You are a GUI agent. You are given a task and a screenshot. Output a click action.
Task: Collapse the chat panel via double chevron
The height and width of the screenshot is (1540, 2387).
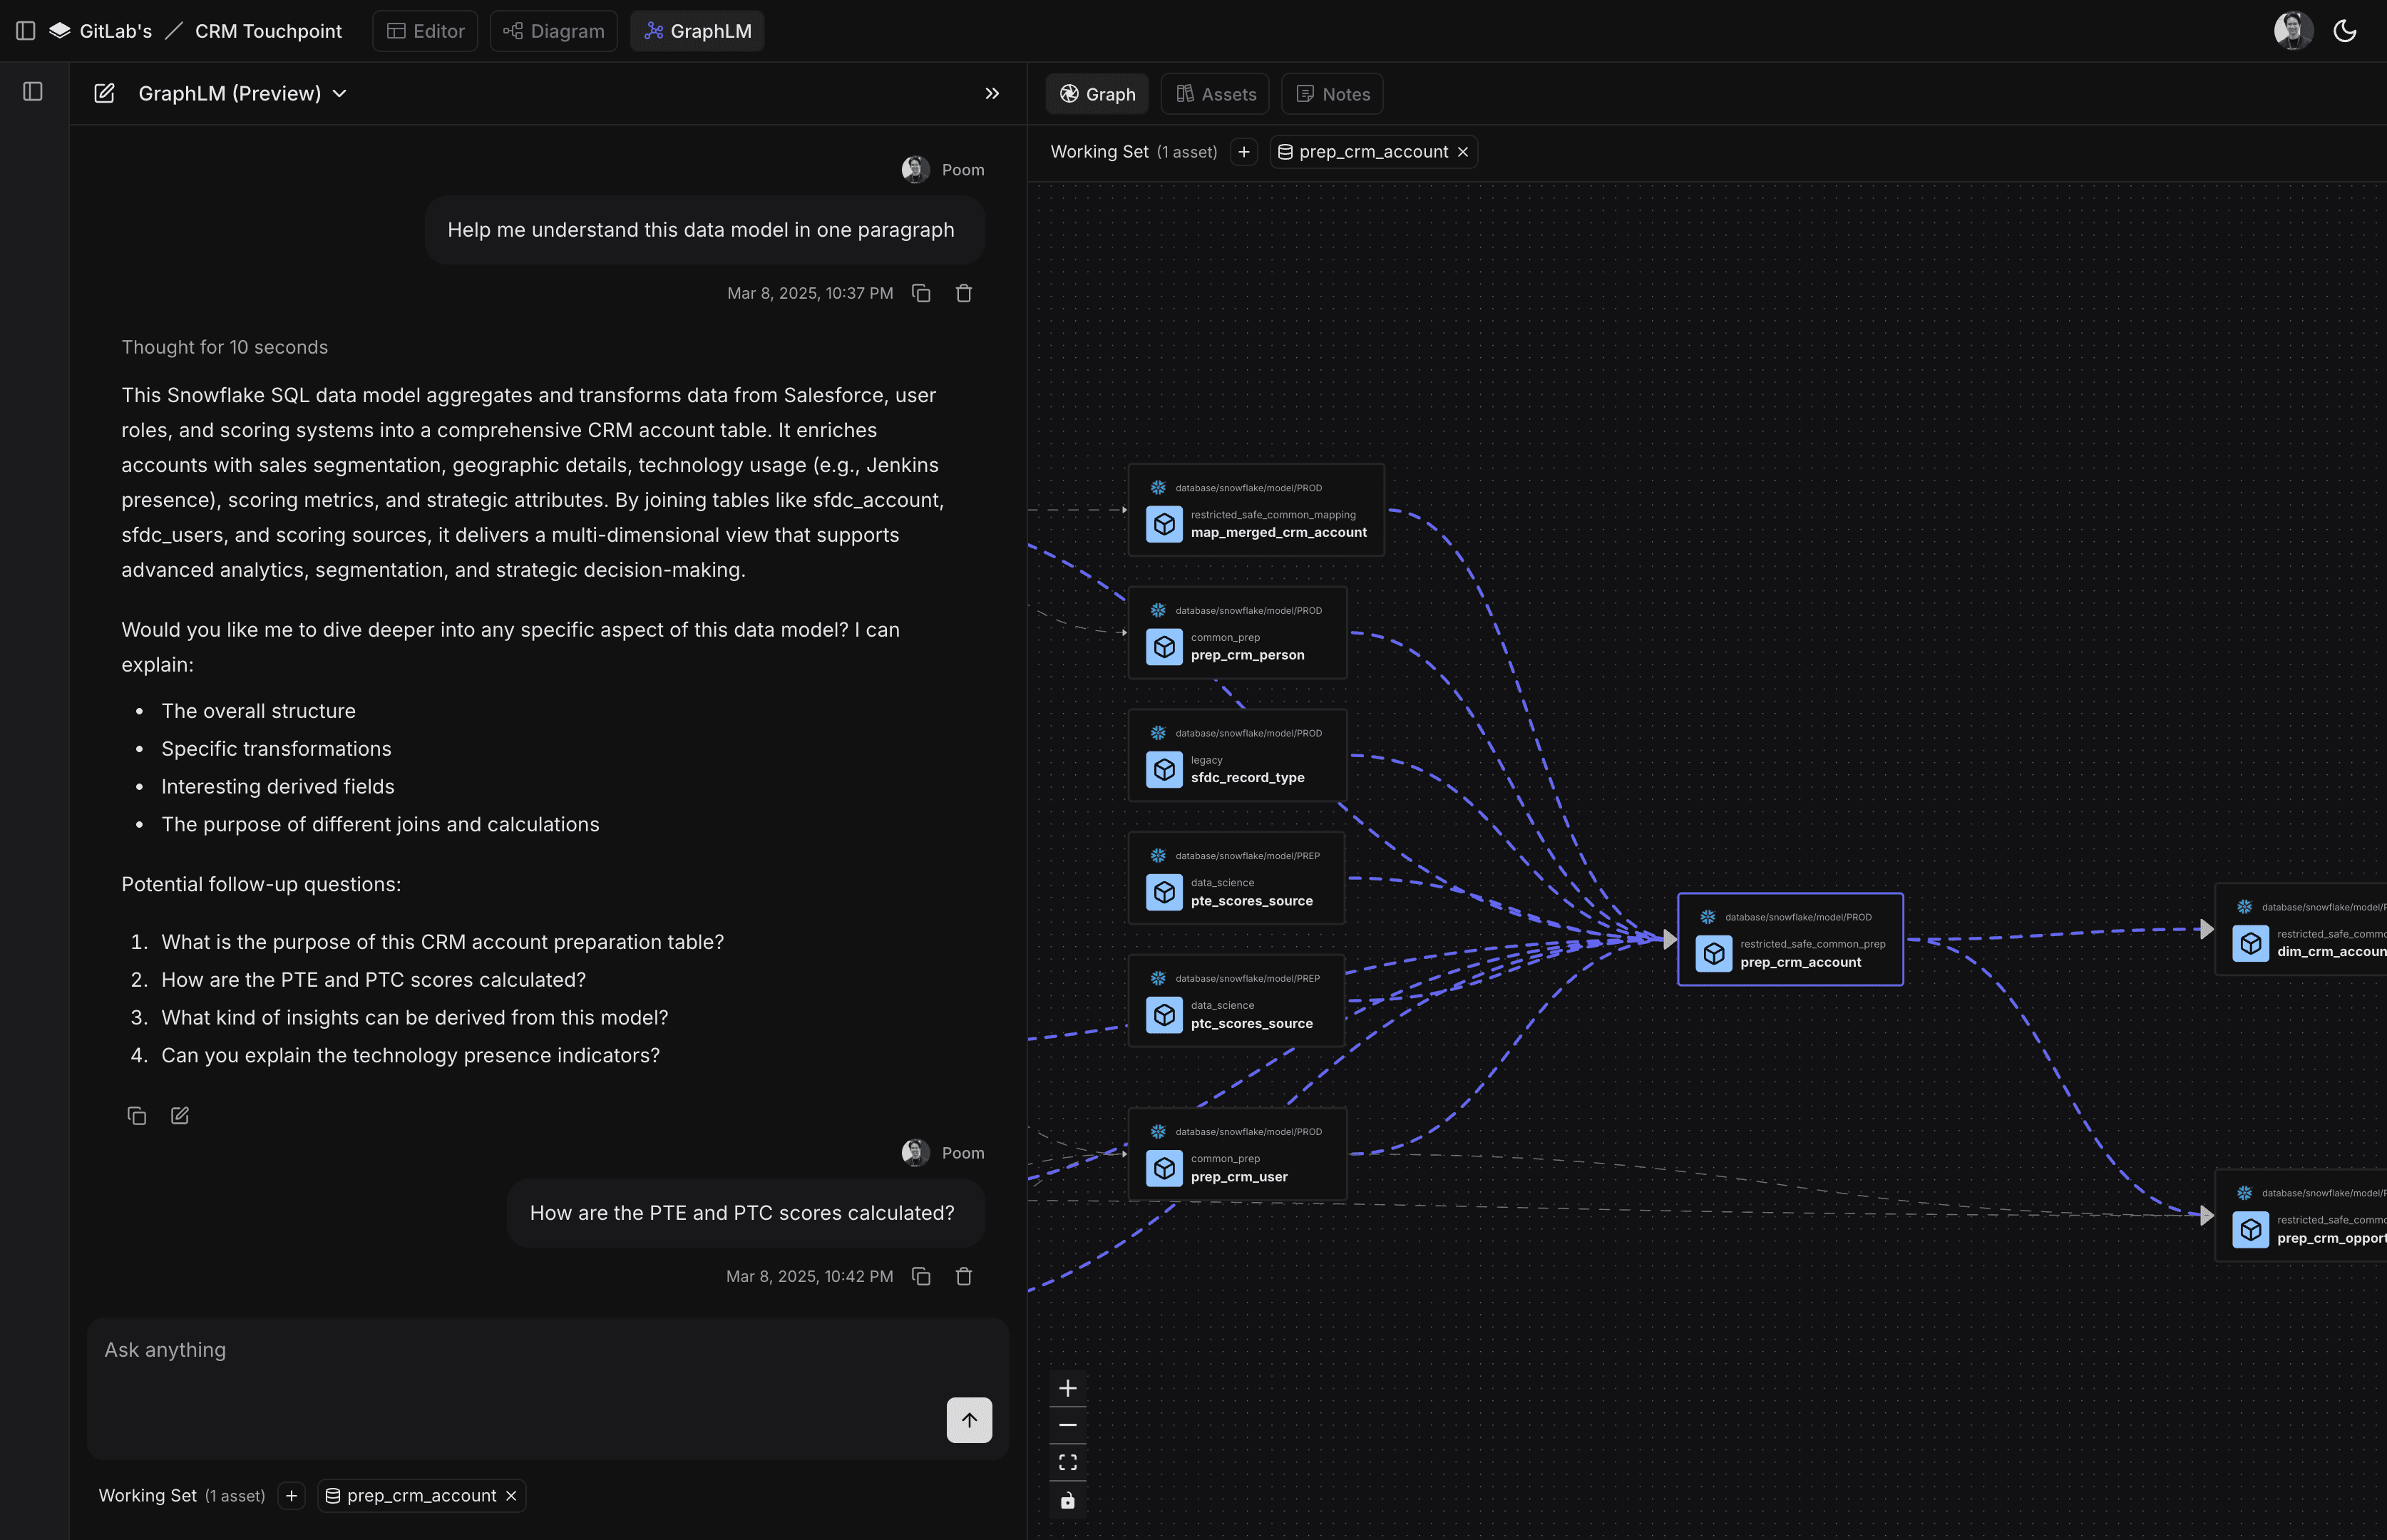click(x=991, y=93)
